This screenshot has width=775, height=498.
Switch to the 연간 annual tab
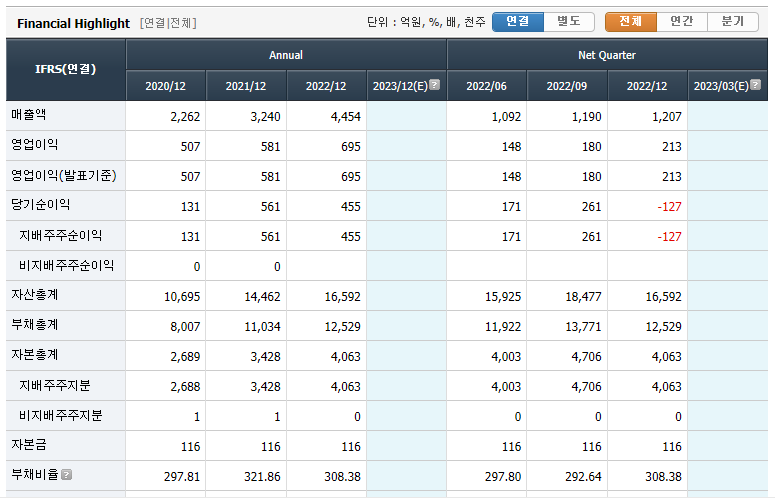(x=682, y=21)
